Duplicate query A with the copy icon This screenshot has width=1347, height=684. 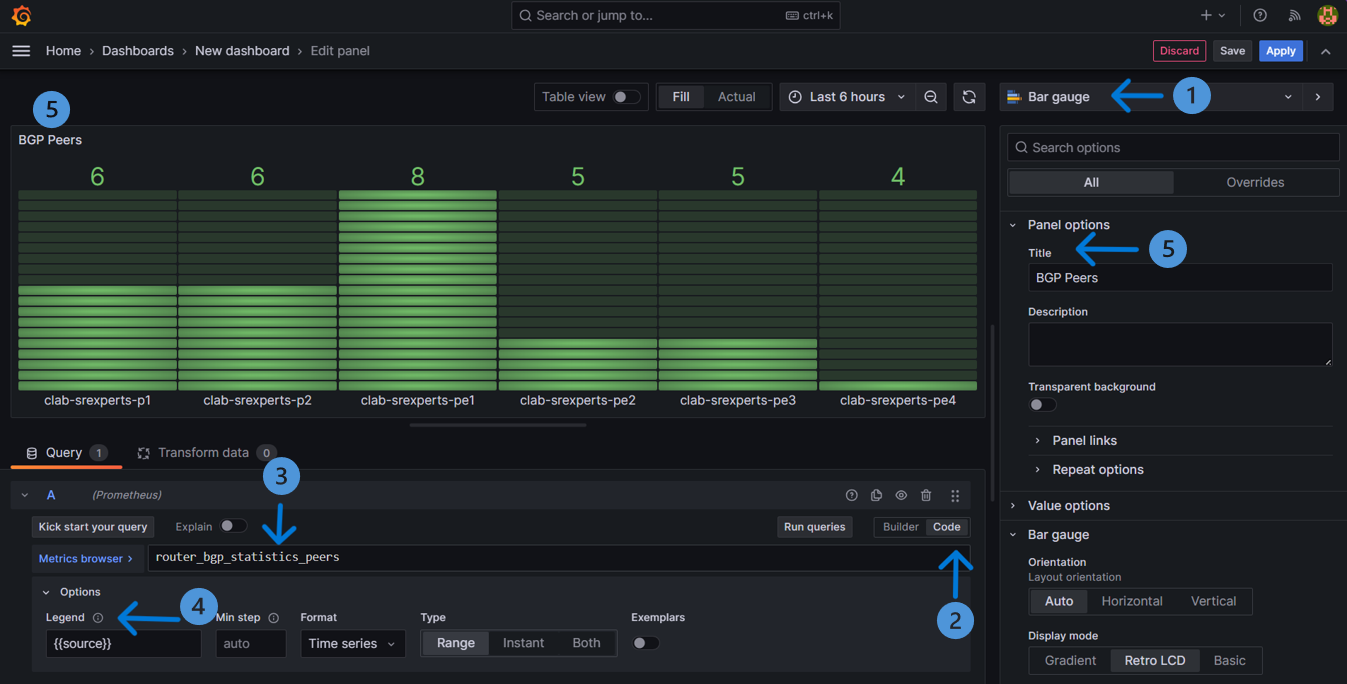(876, 494)
